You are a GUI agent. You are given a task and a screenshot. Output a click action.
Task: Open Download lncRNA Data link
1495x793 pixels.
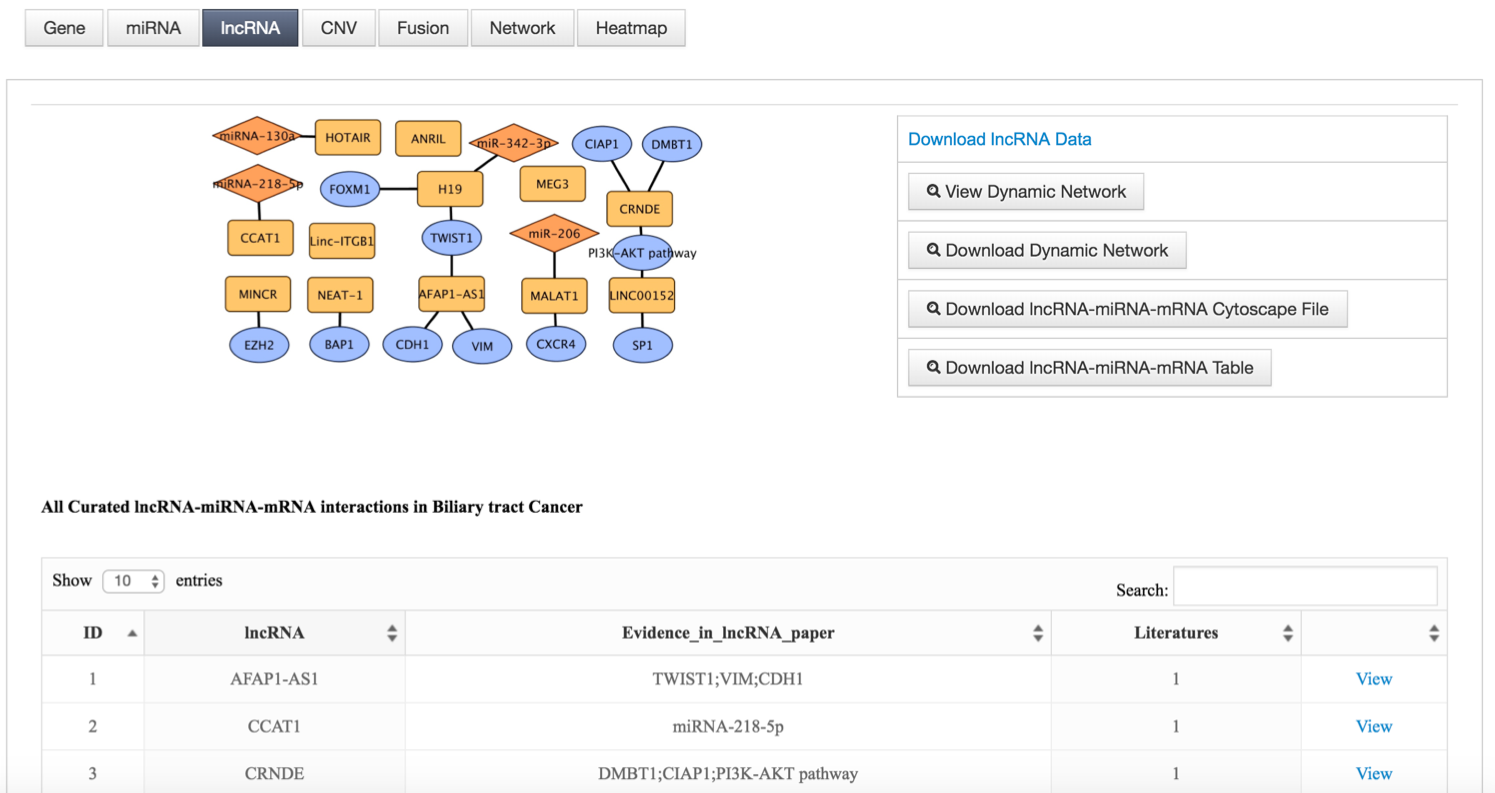point(999,139)
